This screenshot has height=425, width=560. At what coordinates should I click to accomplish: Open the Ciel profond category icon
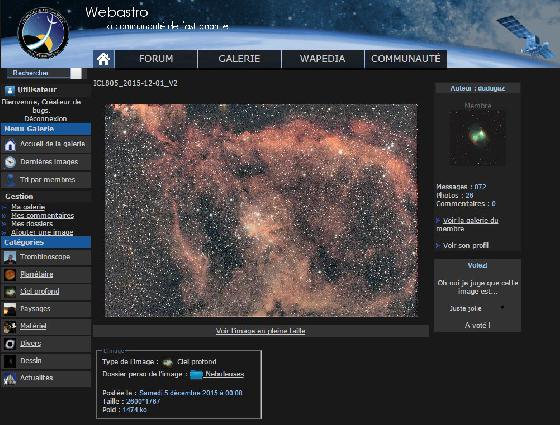click(x=10, y=292)
